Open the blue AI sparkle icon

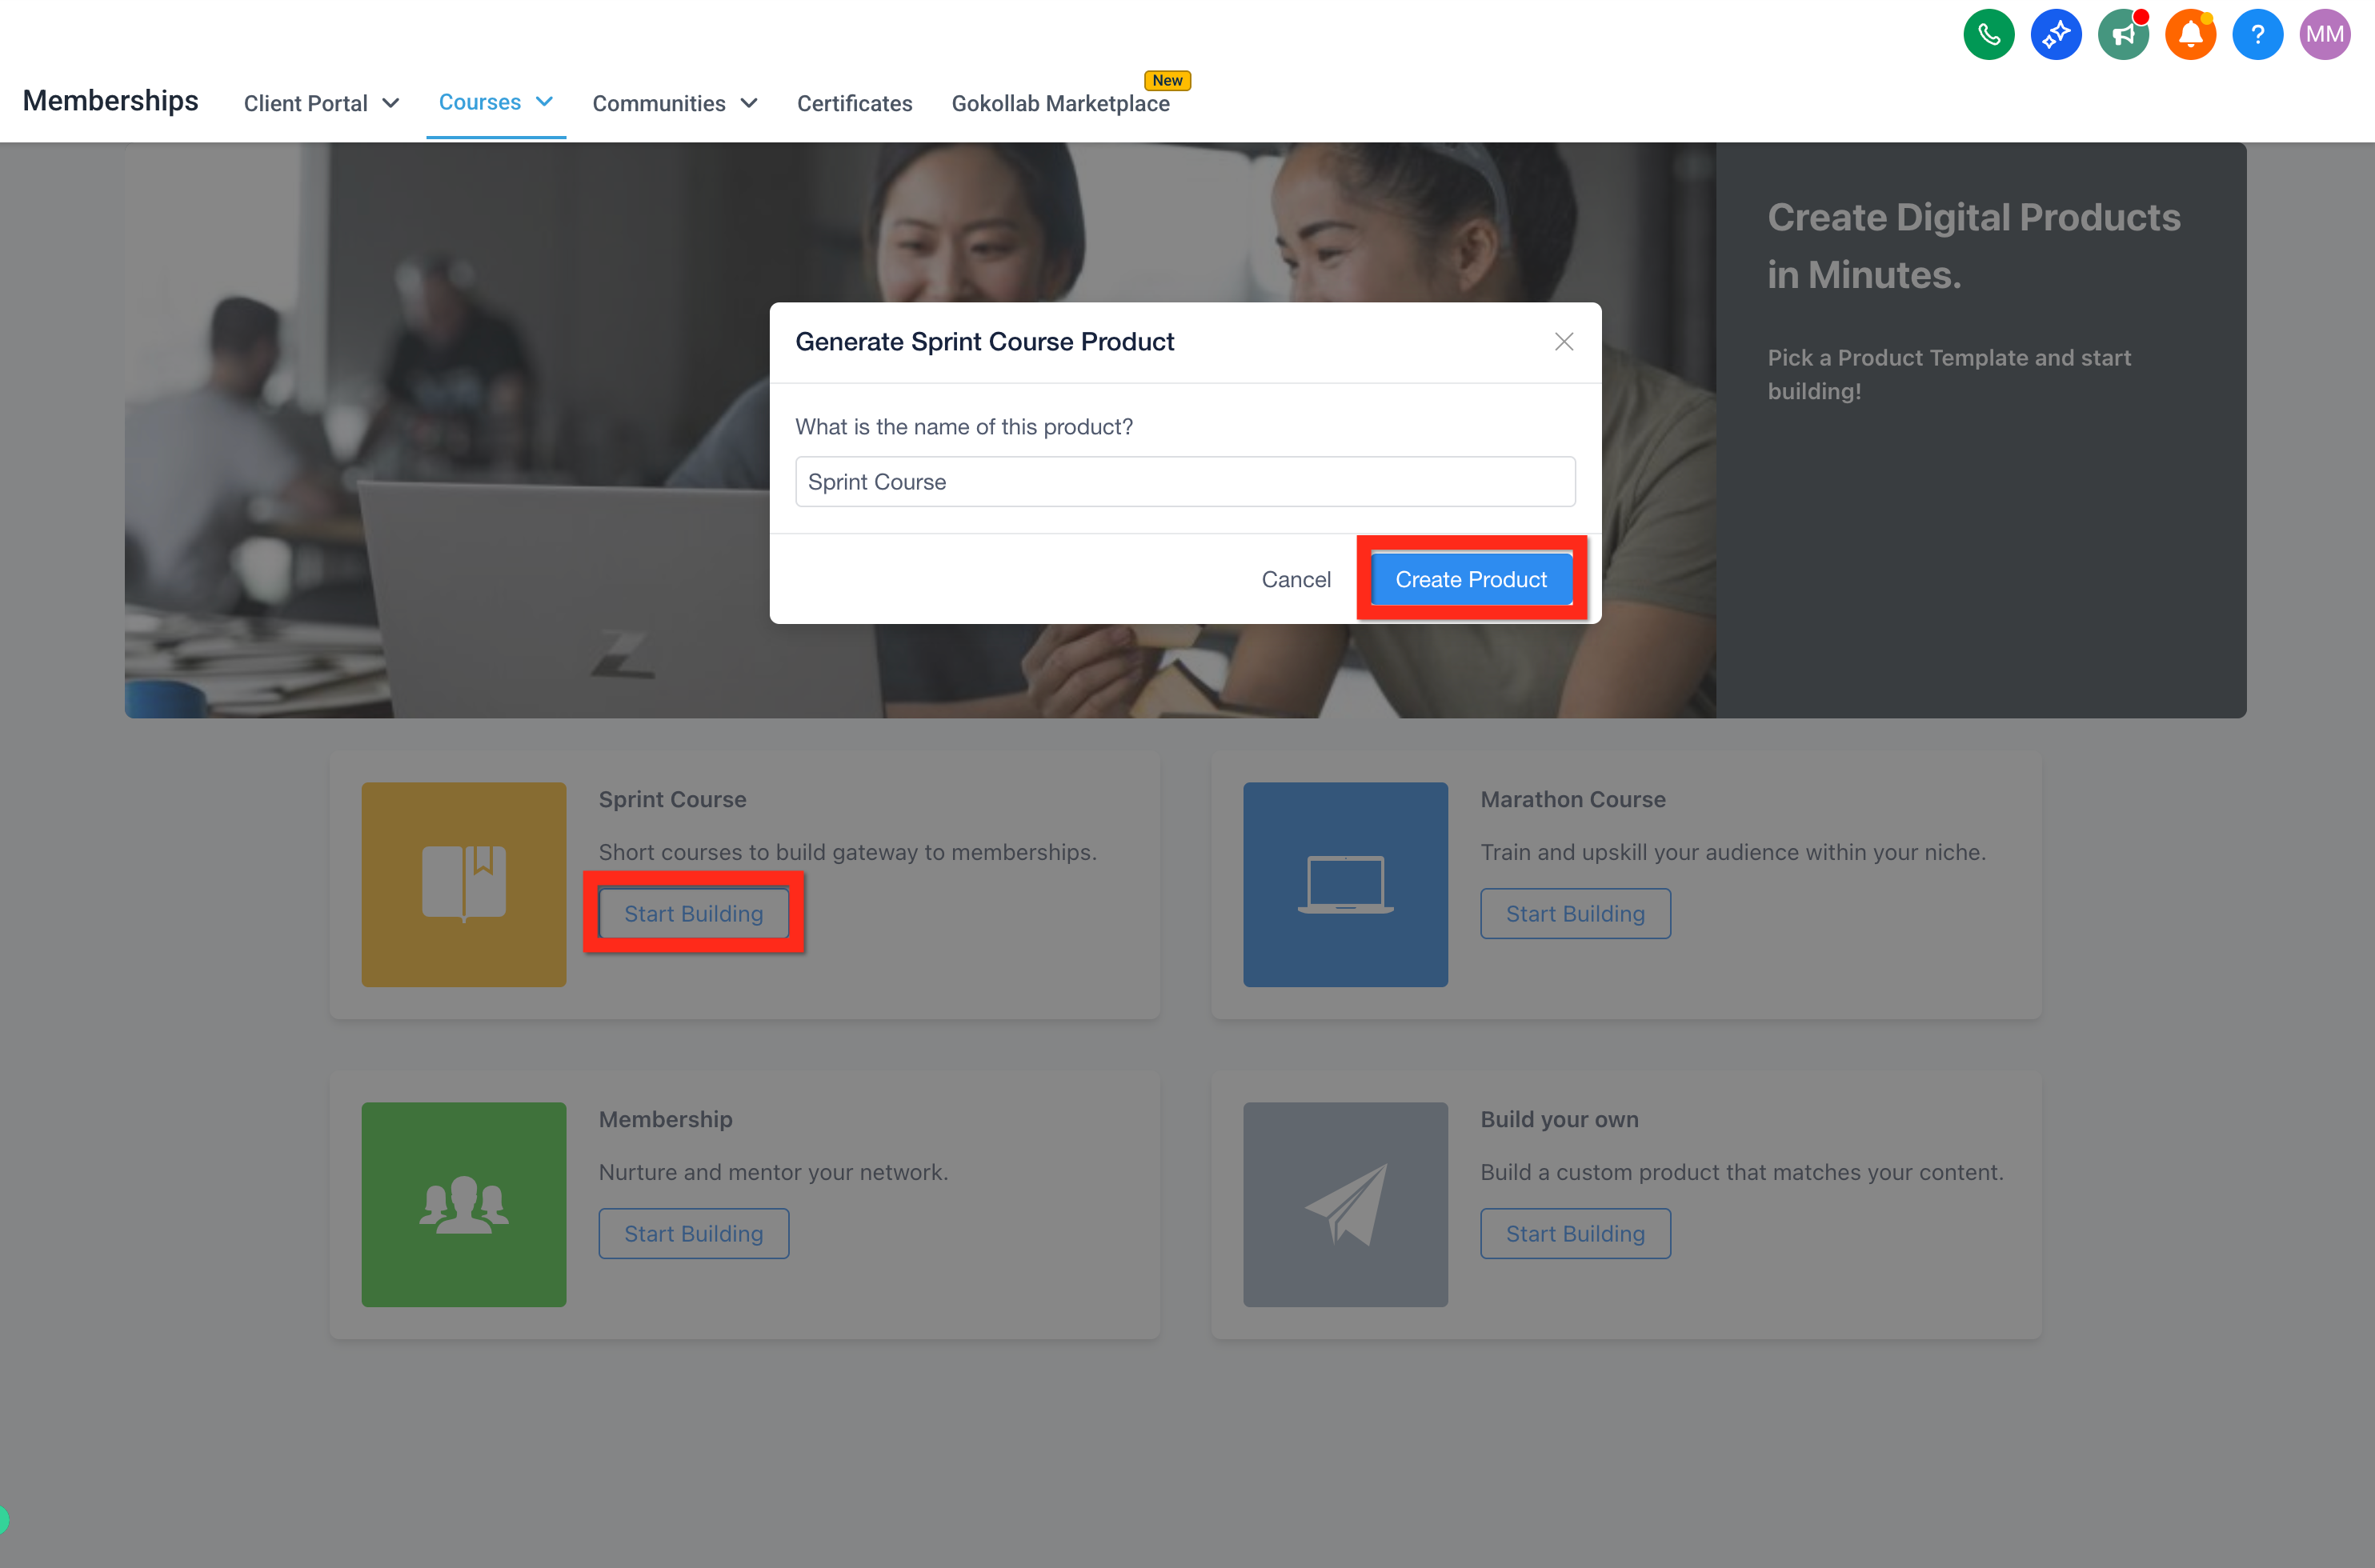tap(2055, 35)
